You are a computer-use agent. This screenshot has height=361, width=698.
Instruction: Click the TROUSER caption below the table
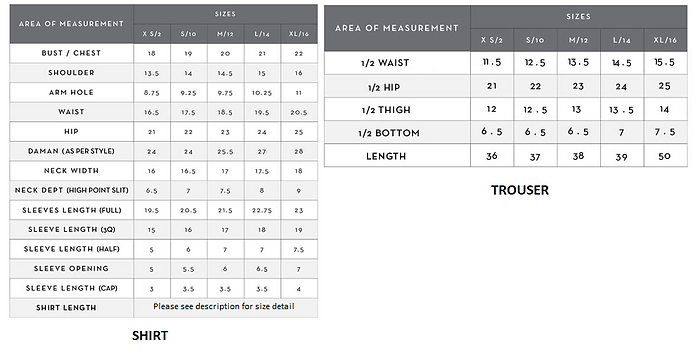520,191
